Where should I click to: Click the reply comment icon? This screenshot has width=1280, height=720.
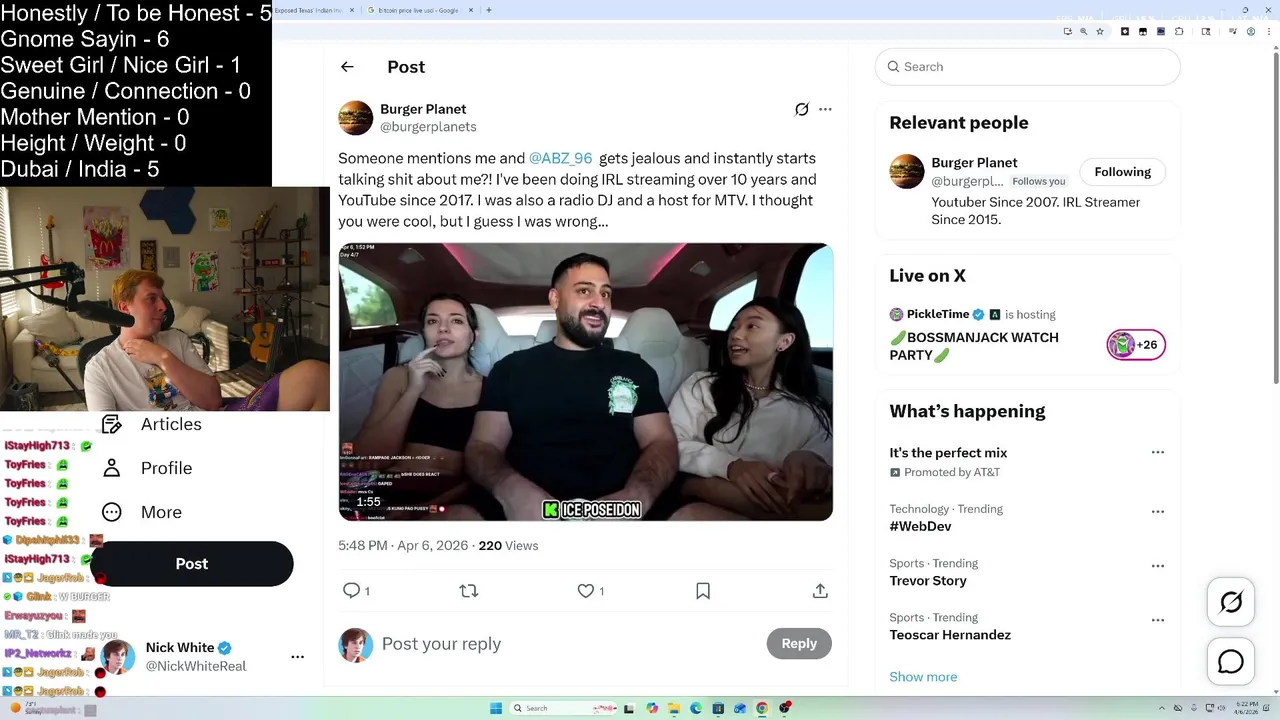click(351, 591)
